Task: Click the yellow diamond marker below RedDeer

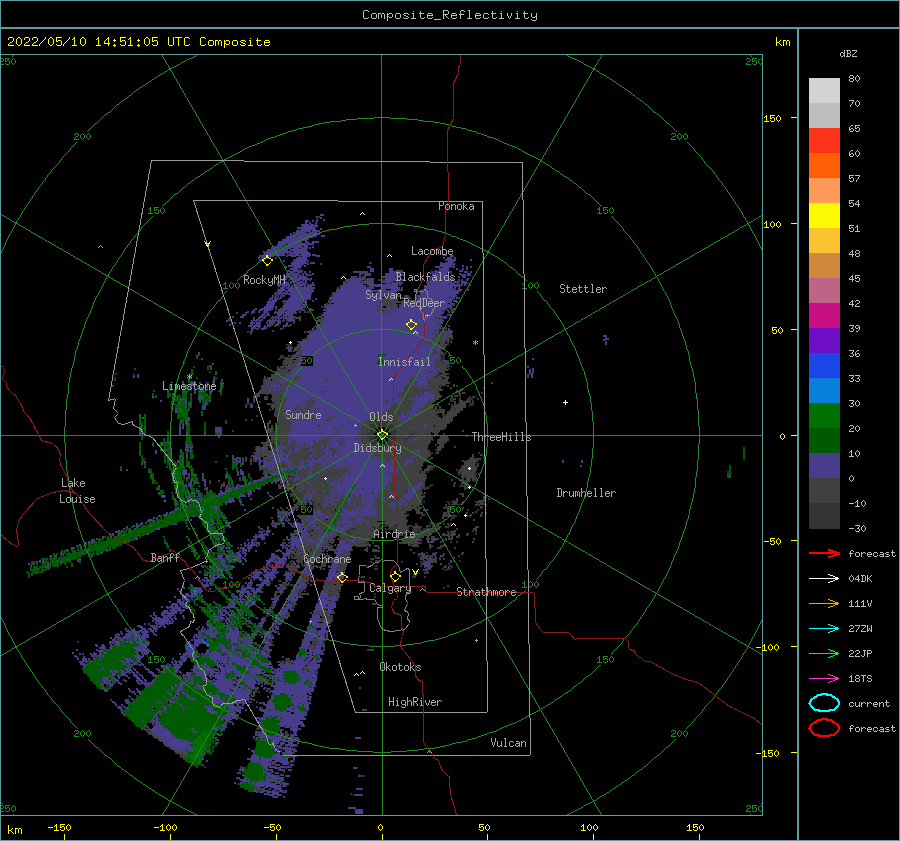Action: (411, 325)
